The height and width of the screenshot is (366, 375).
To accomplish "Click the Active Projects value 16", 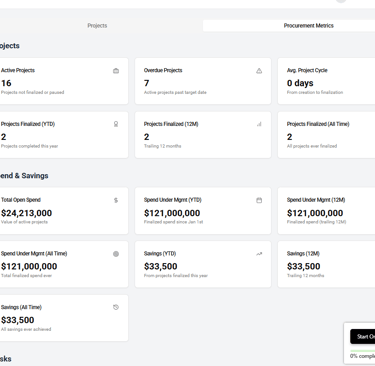I will [x=6, y=83].
